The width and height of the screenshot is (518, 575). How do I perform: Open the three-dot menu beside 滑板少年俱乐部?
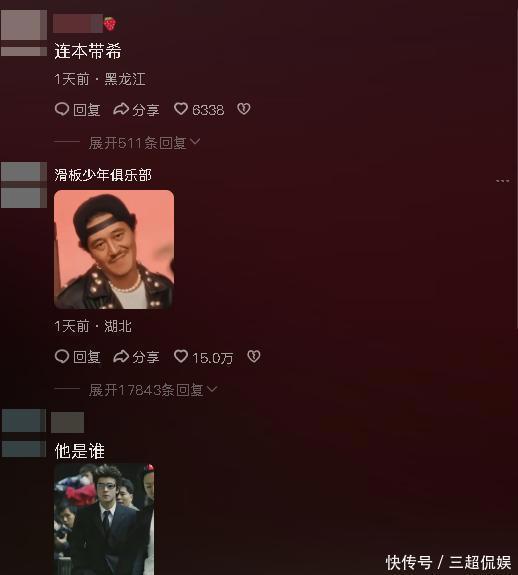pyautogui.click(x=503, y=181)
